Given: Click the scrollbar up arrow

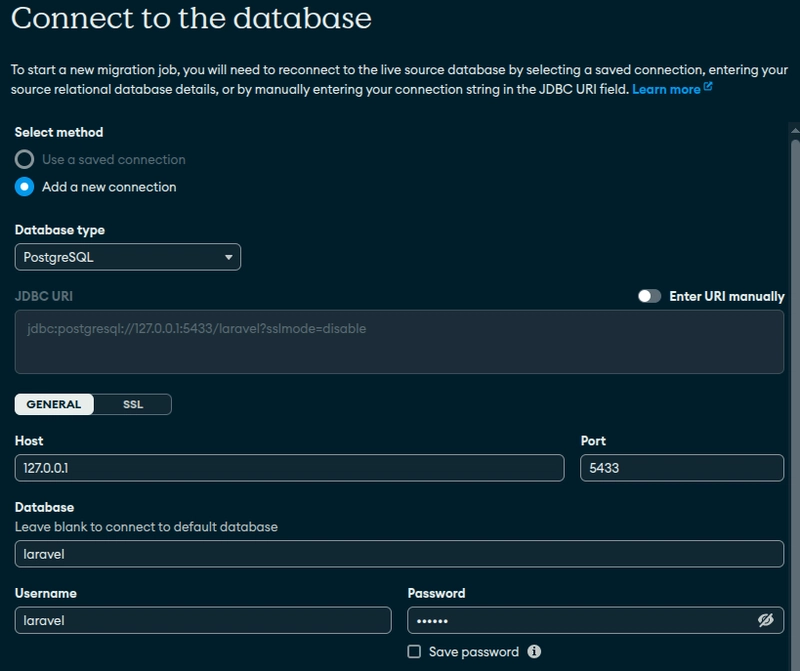Looking at the screenshot, I should (x=795, y=129).
